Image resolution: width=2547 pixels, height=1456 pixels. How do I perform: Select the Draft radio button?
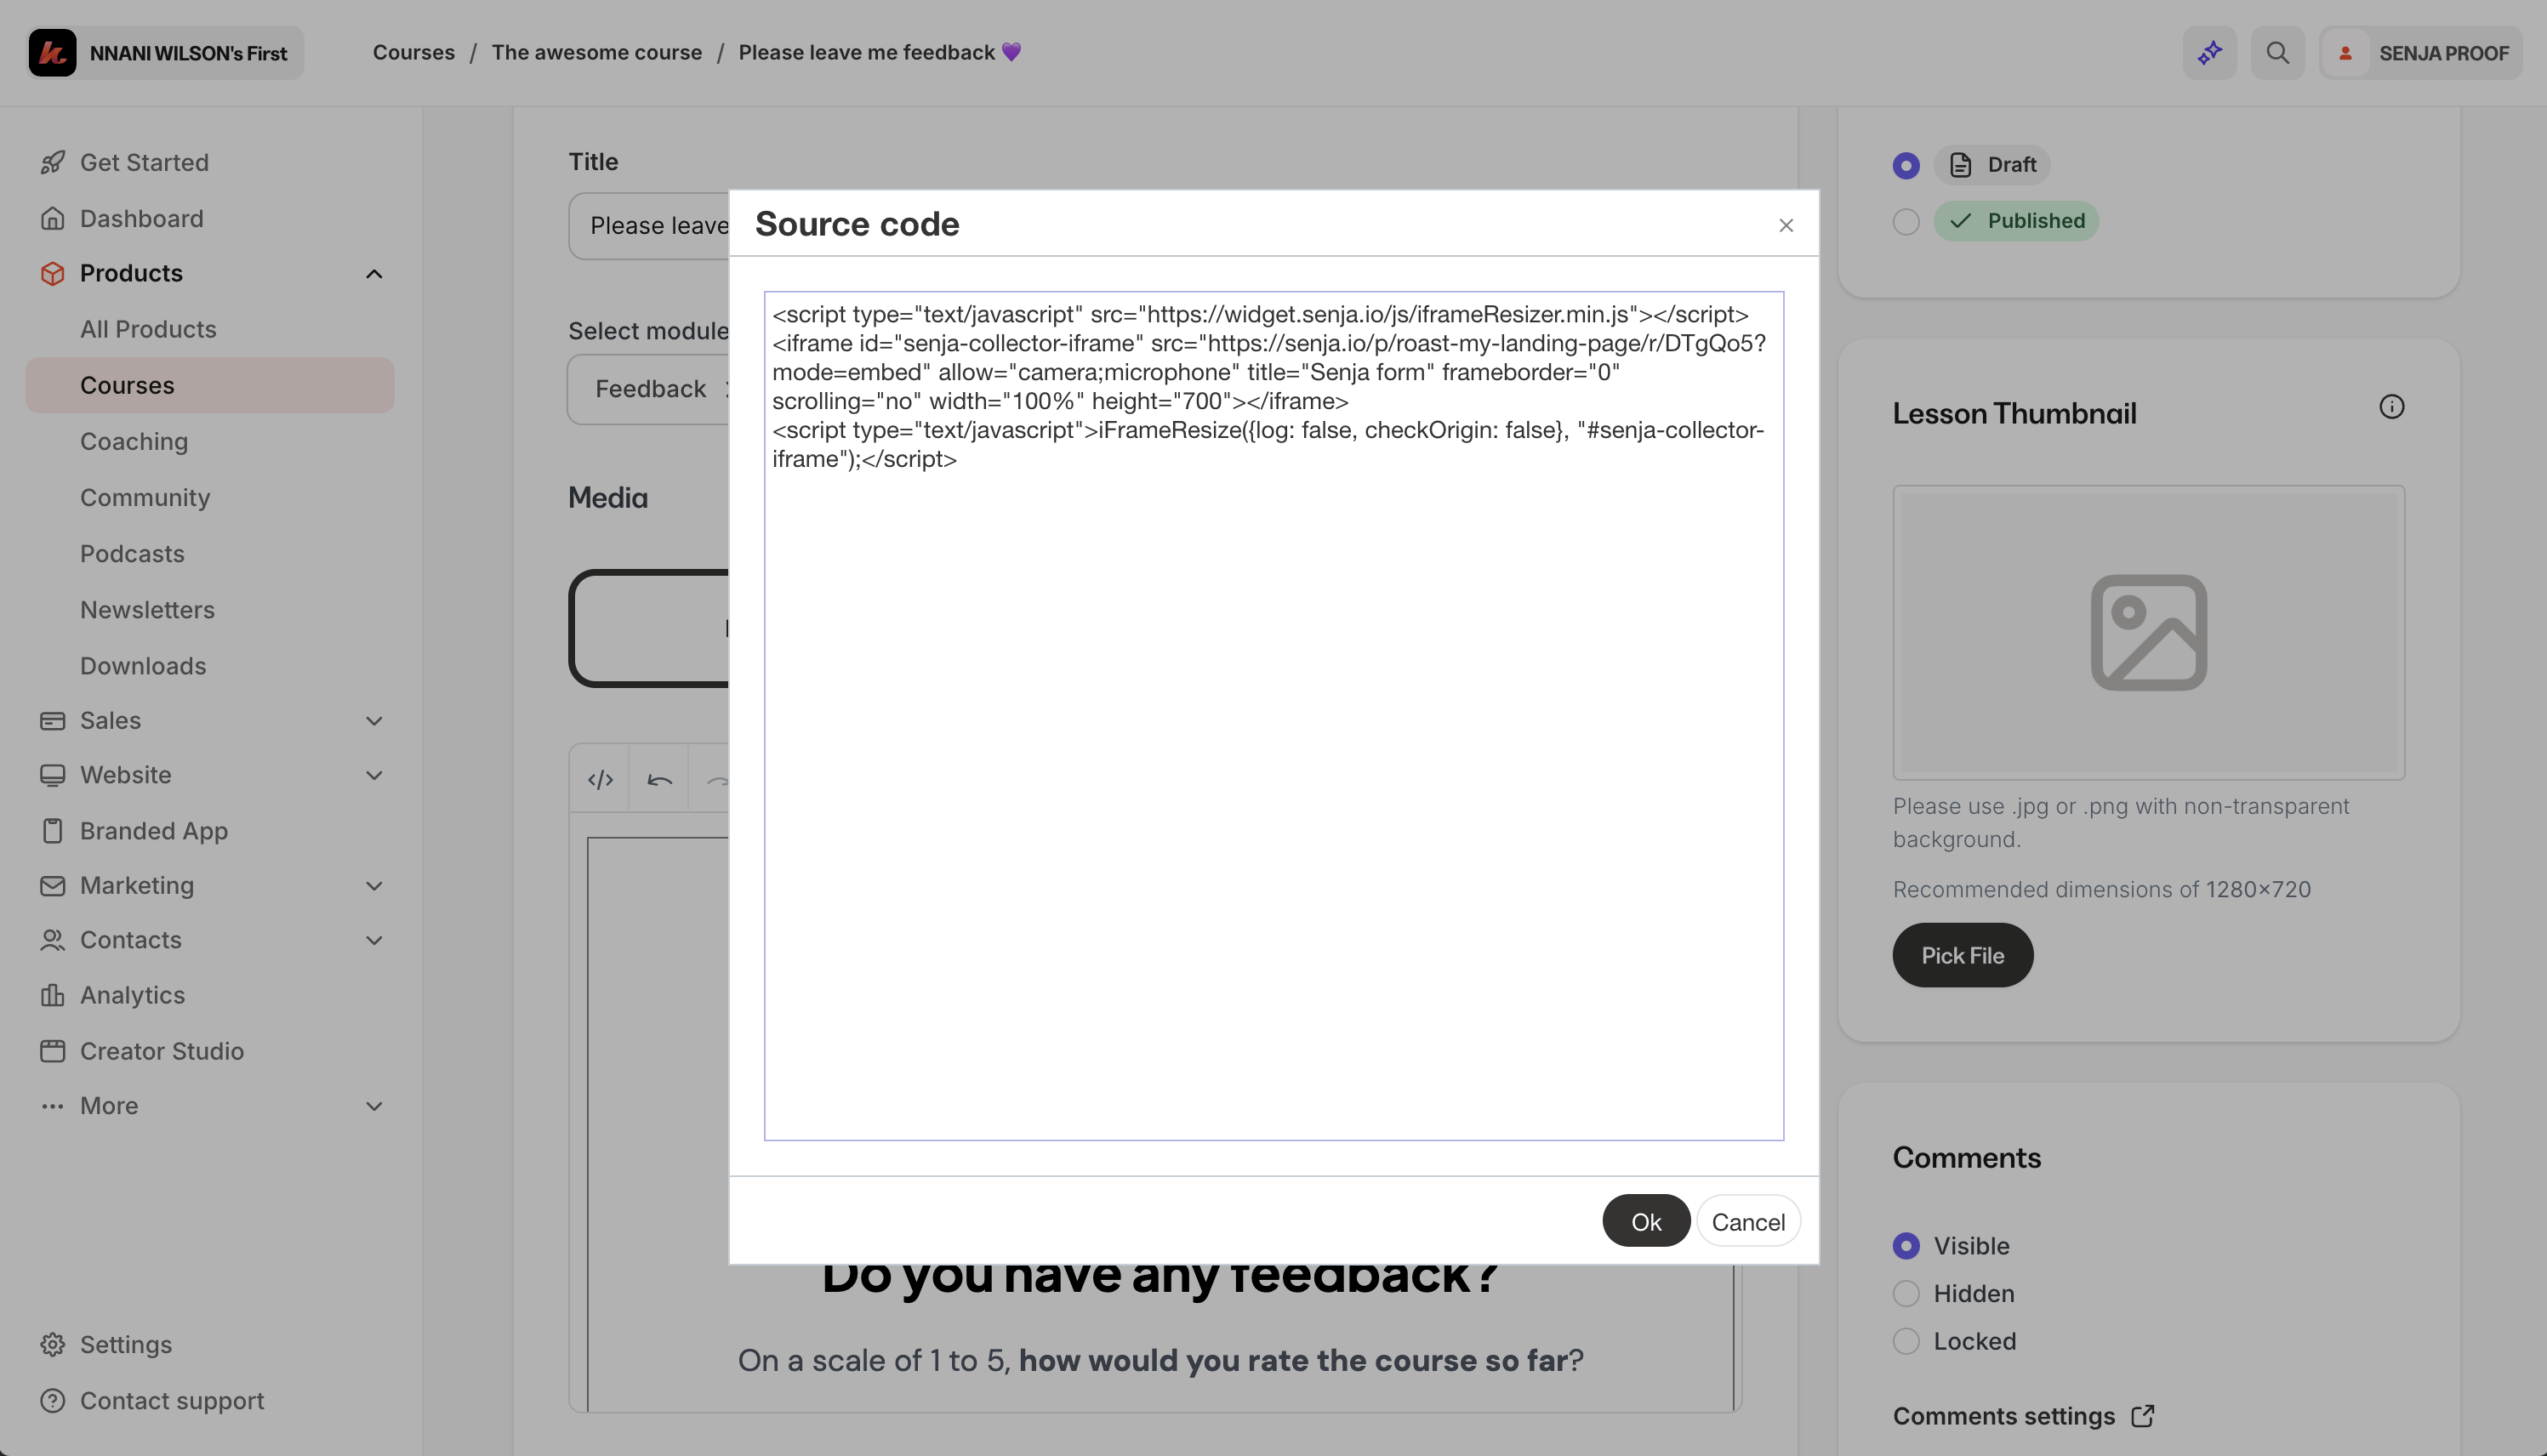point(1906,166)
